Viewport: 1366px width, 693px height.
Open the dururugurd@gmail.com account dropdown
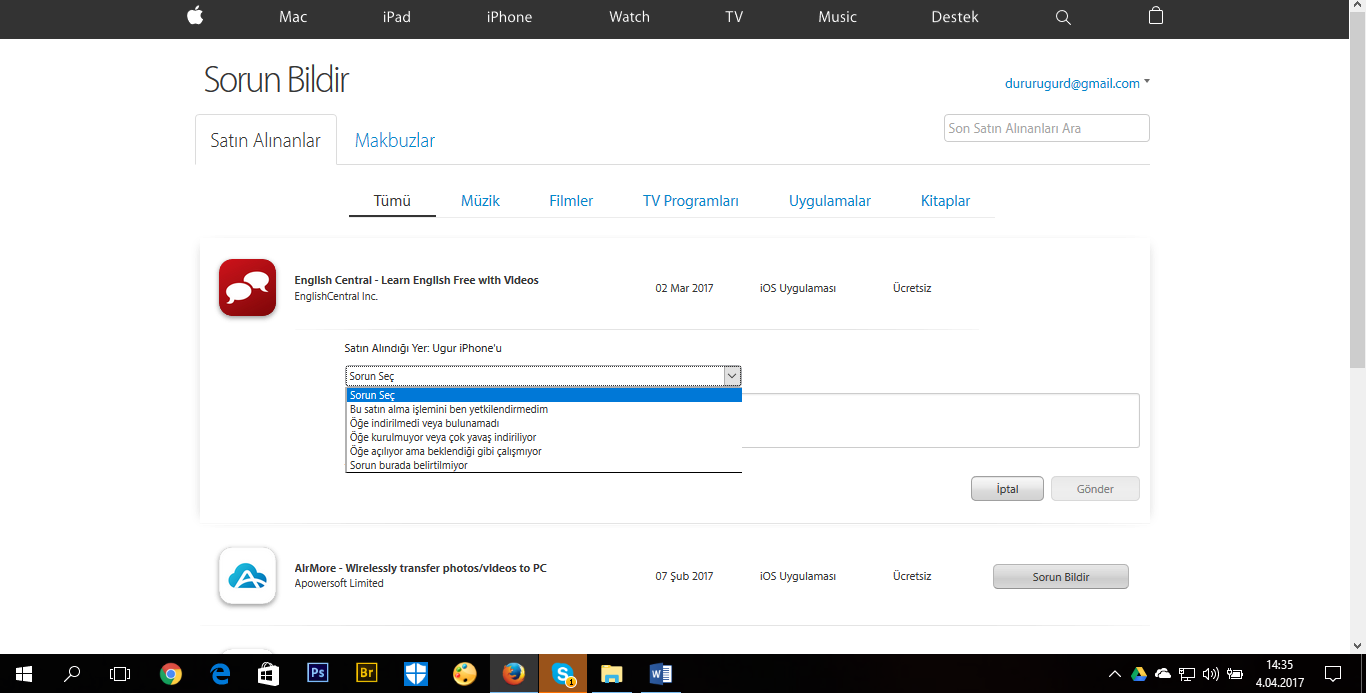pyautogui.click(x=1077, y=84)
